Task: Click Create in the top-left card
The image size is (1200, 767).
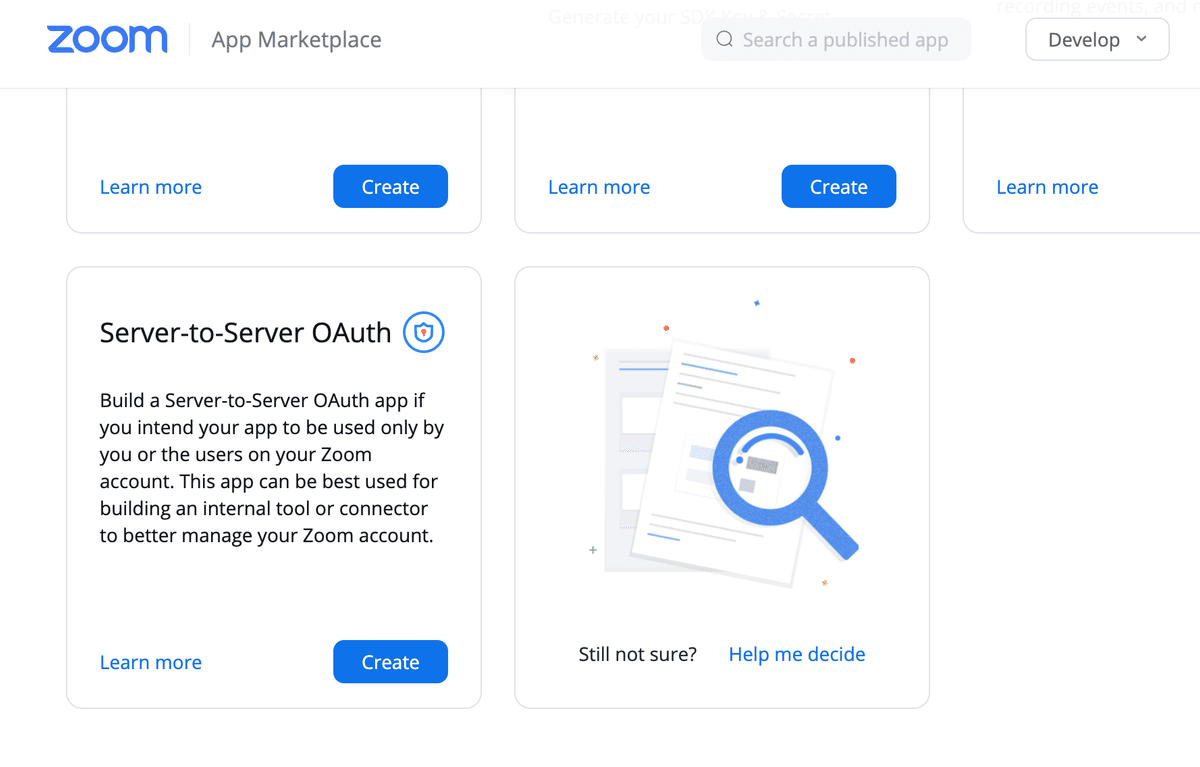Action: 390,187
